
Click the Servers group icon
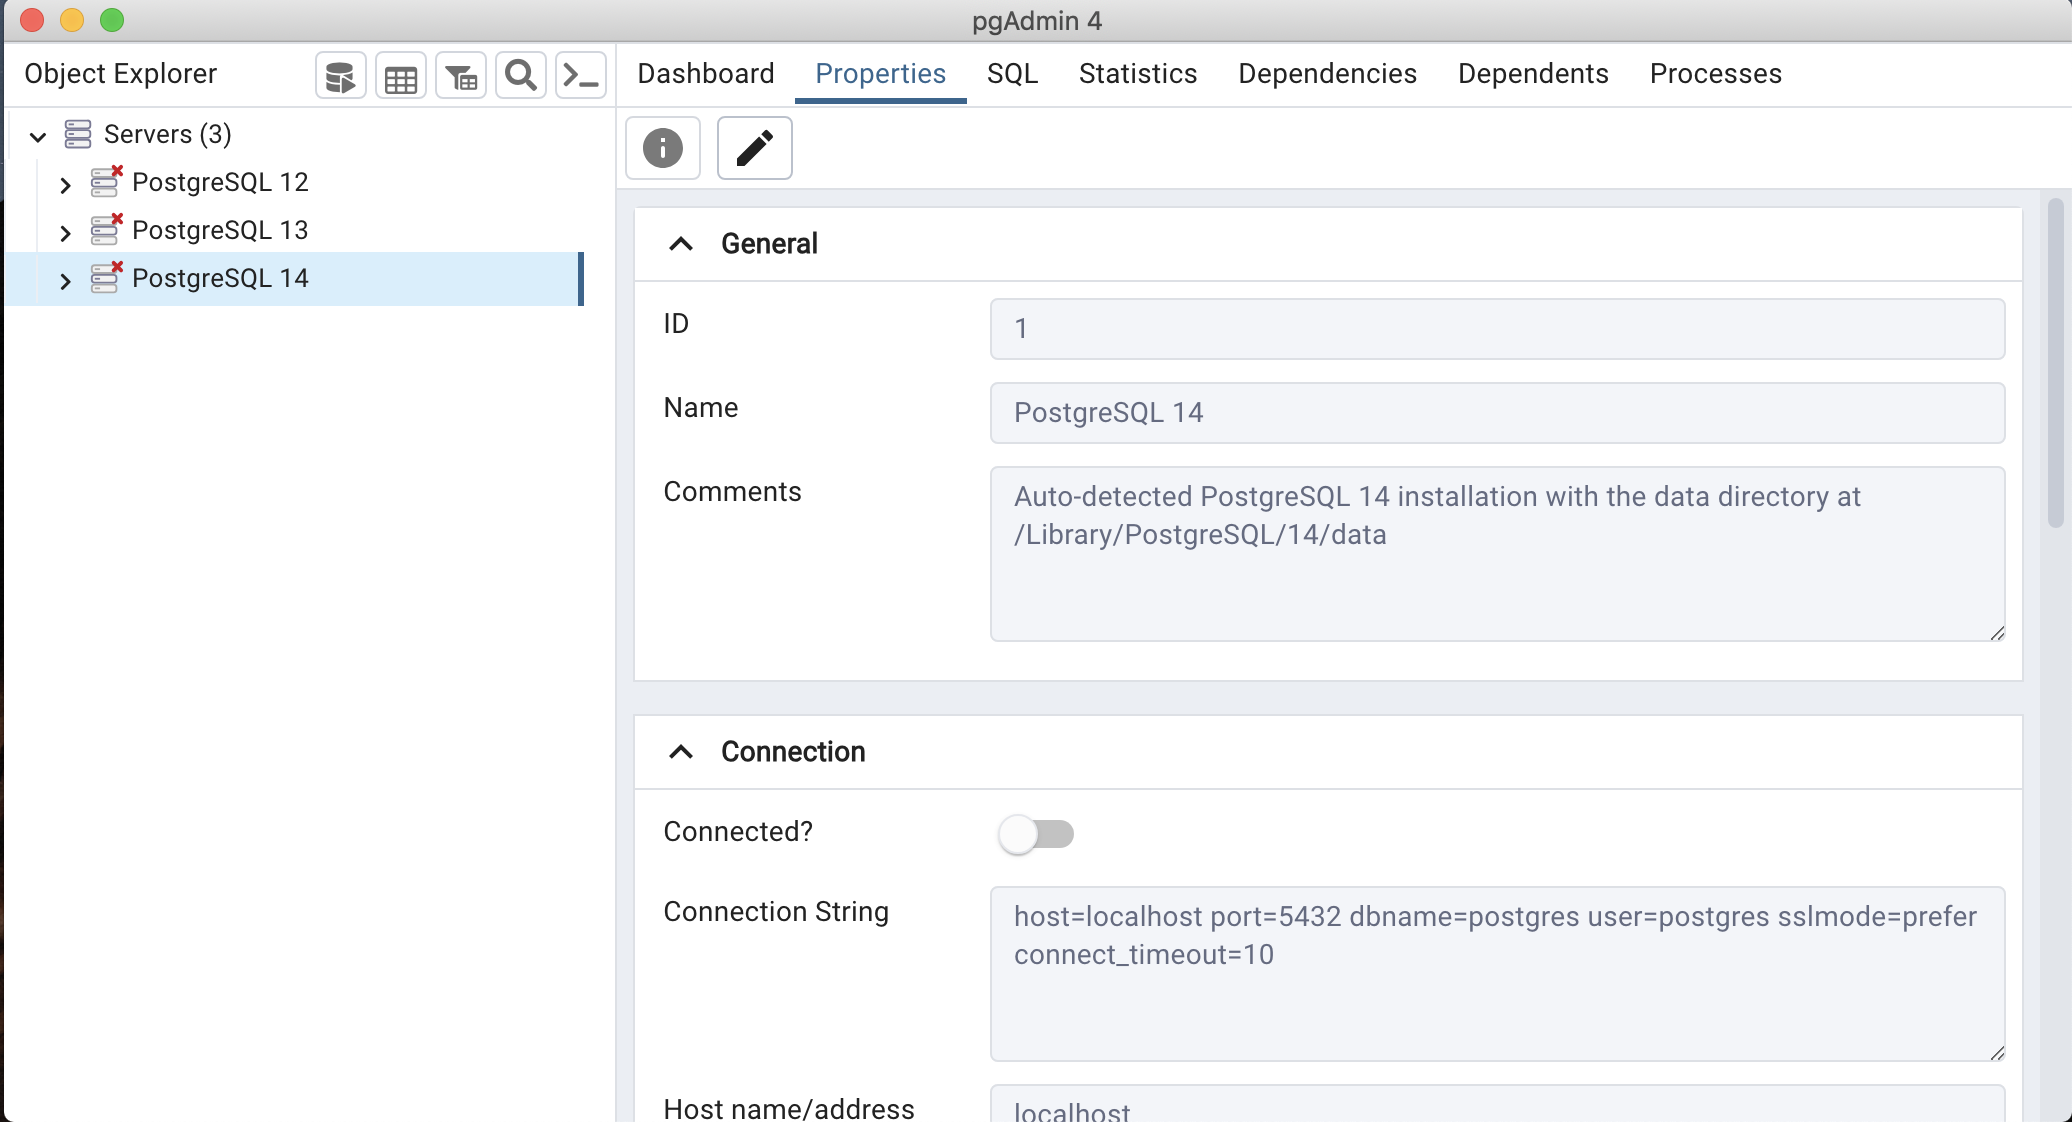(x=78, y=134)
